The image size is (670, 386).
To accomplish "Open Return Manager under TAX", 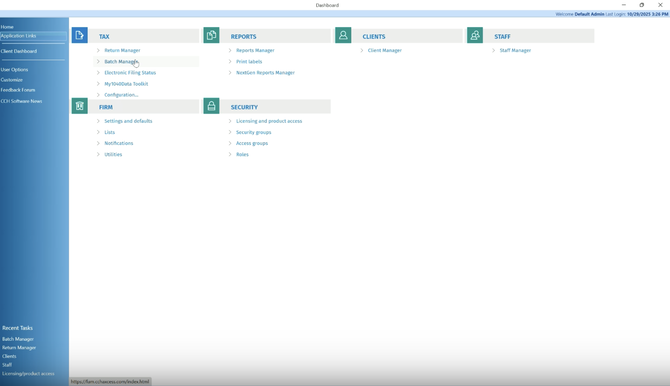I will [x=122, y=50].
